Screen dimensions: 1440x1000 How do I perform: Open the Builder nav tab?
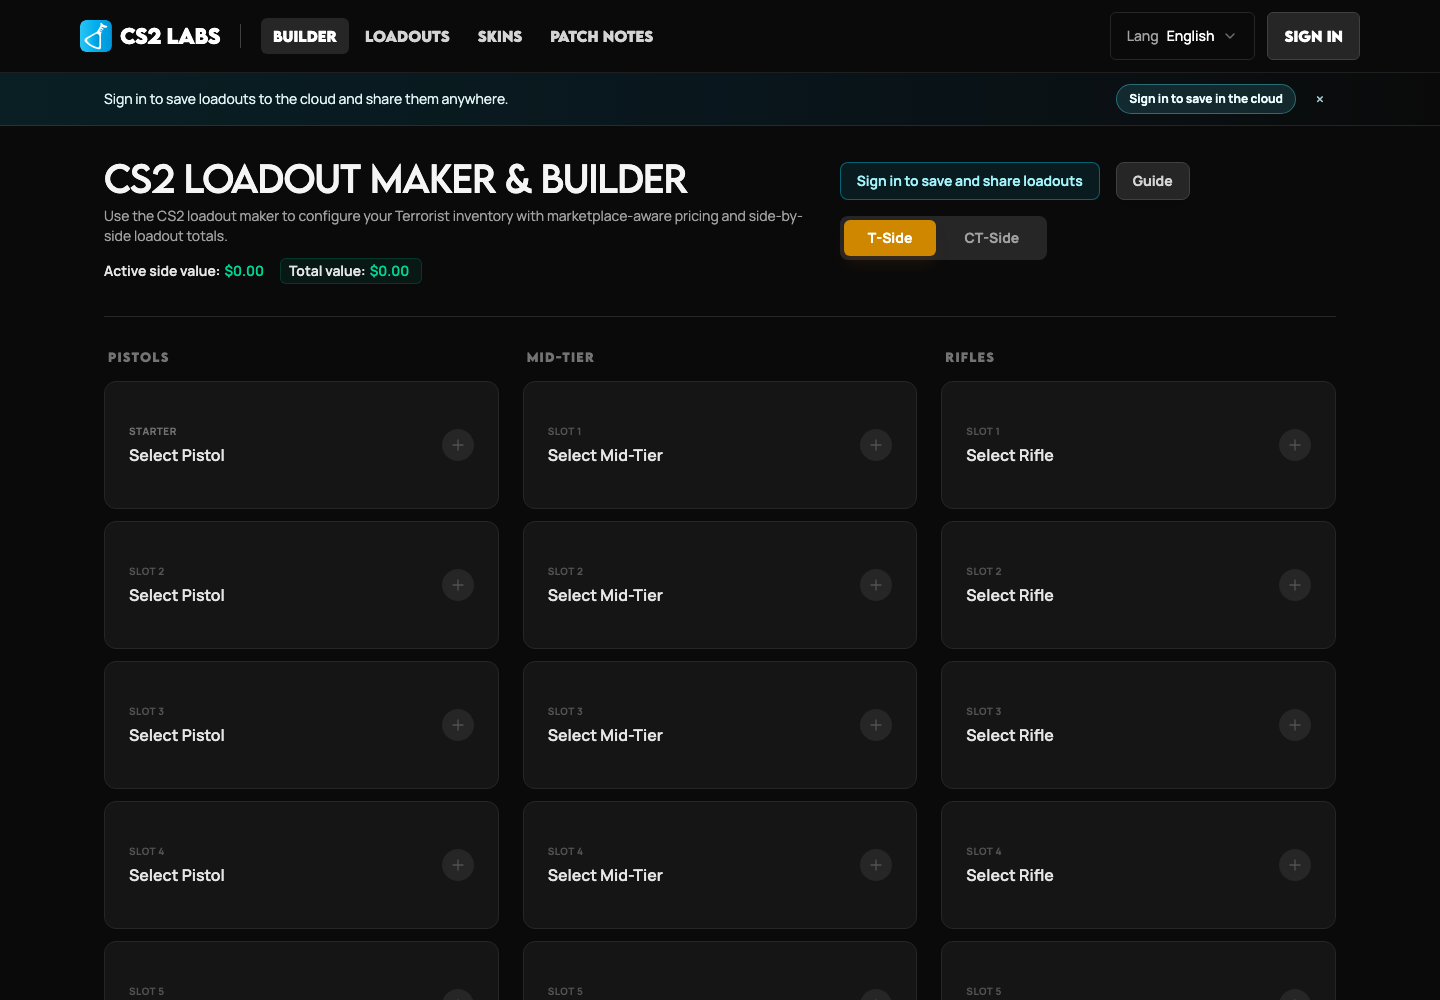305,36
